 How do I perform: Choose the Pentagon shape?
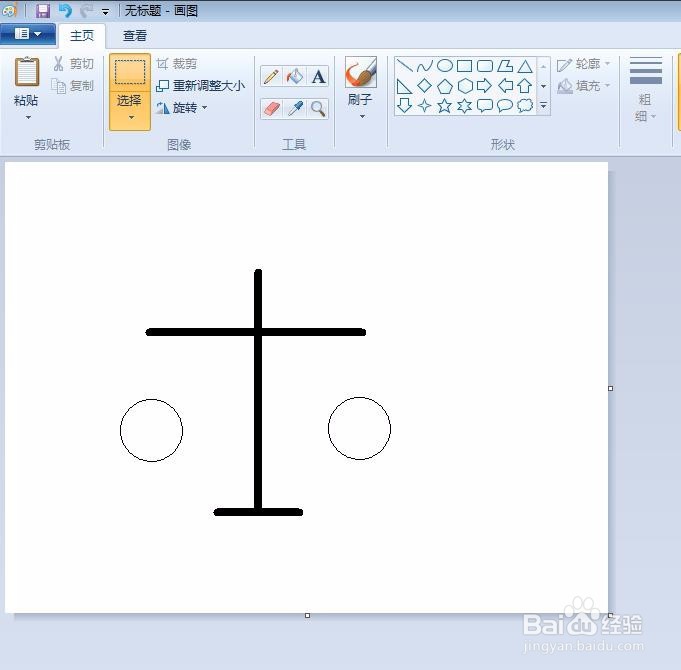click(x=445, y=86)
